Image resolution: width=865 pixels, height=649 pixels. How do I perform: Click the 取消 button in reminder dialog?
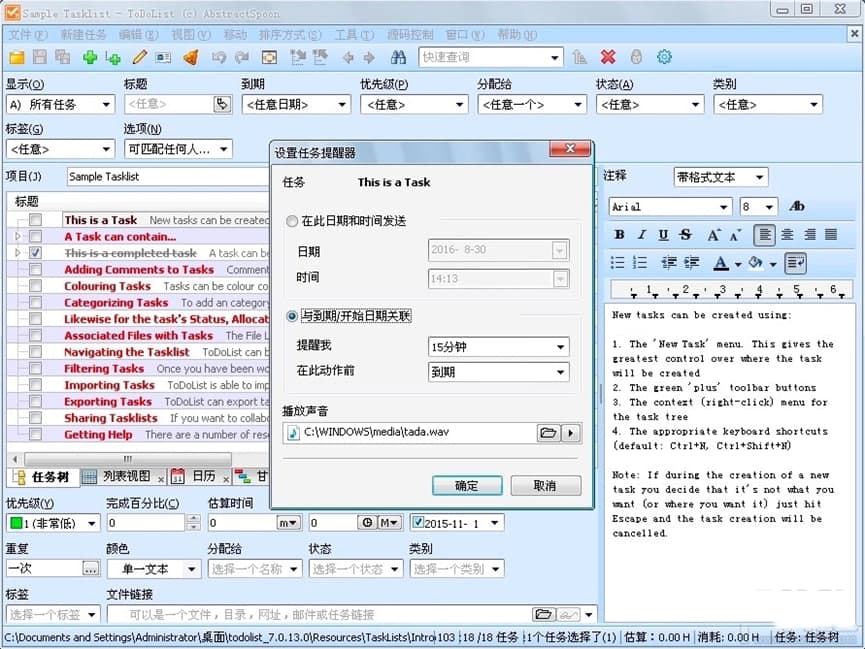546,486
